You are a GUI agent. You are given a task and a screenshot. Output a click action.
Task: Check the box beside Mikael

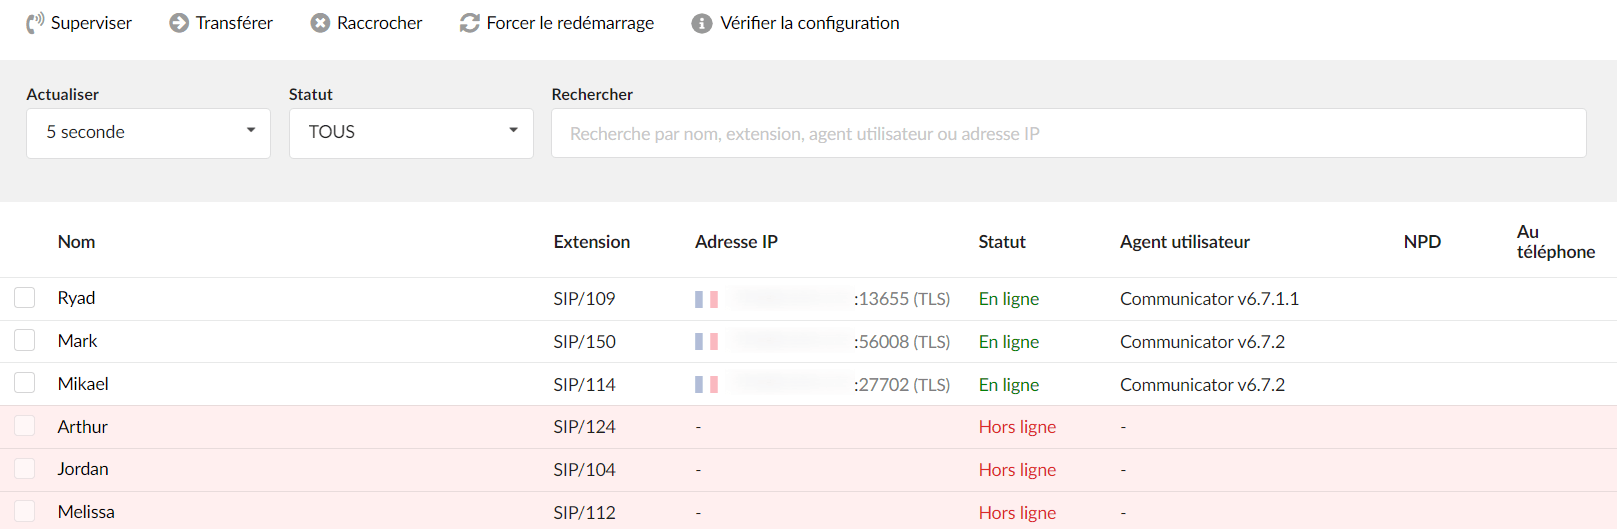(25, 383)
